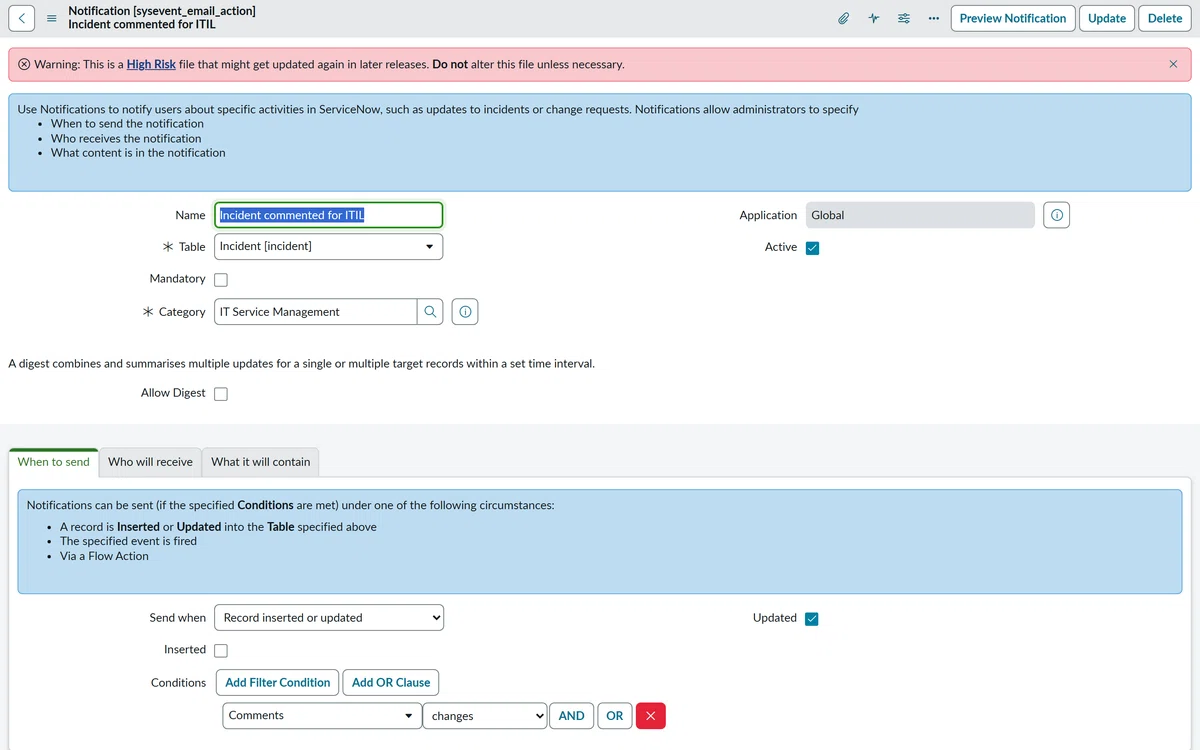
Task: Open attachments via the paperclip icon
Action: tap(844, 18)
